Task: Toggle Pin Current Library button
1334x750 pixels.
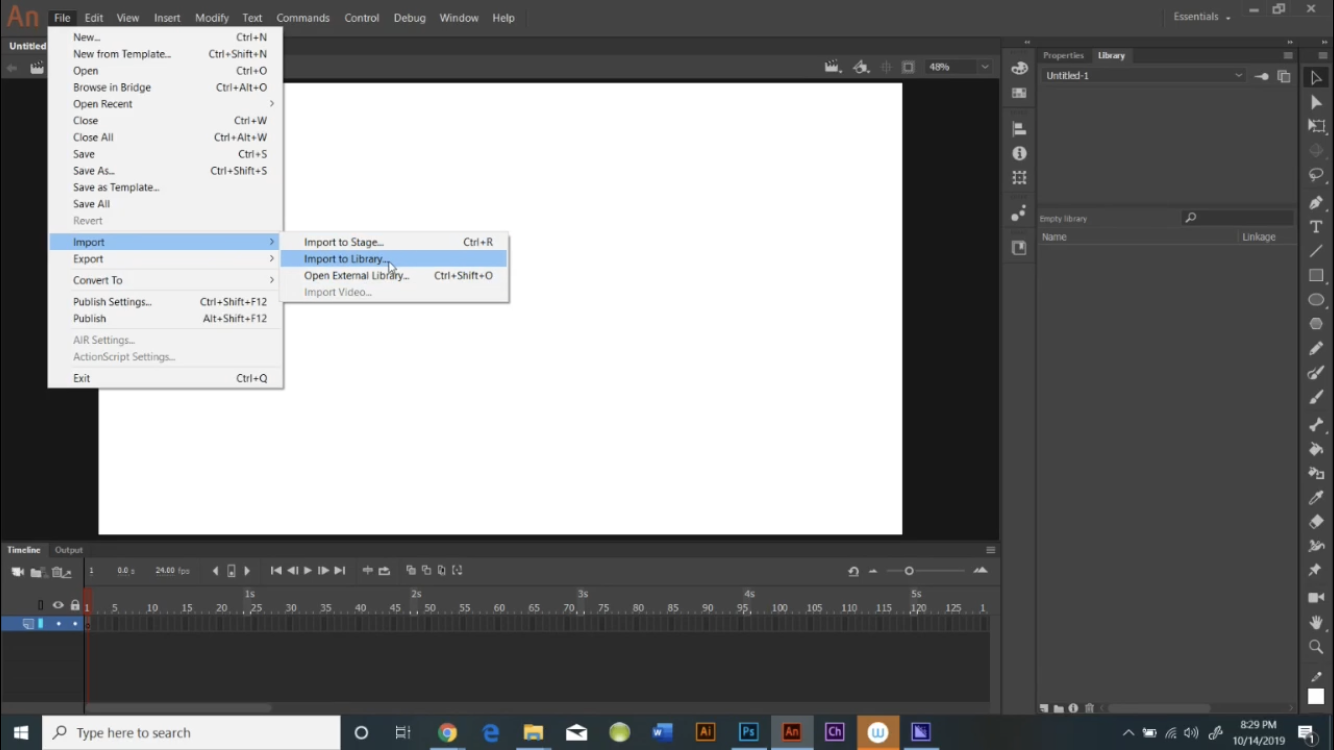Action: (1262, 76)
